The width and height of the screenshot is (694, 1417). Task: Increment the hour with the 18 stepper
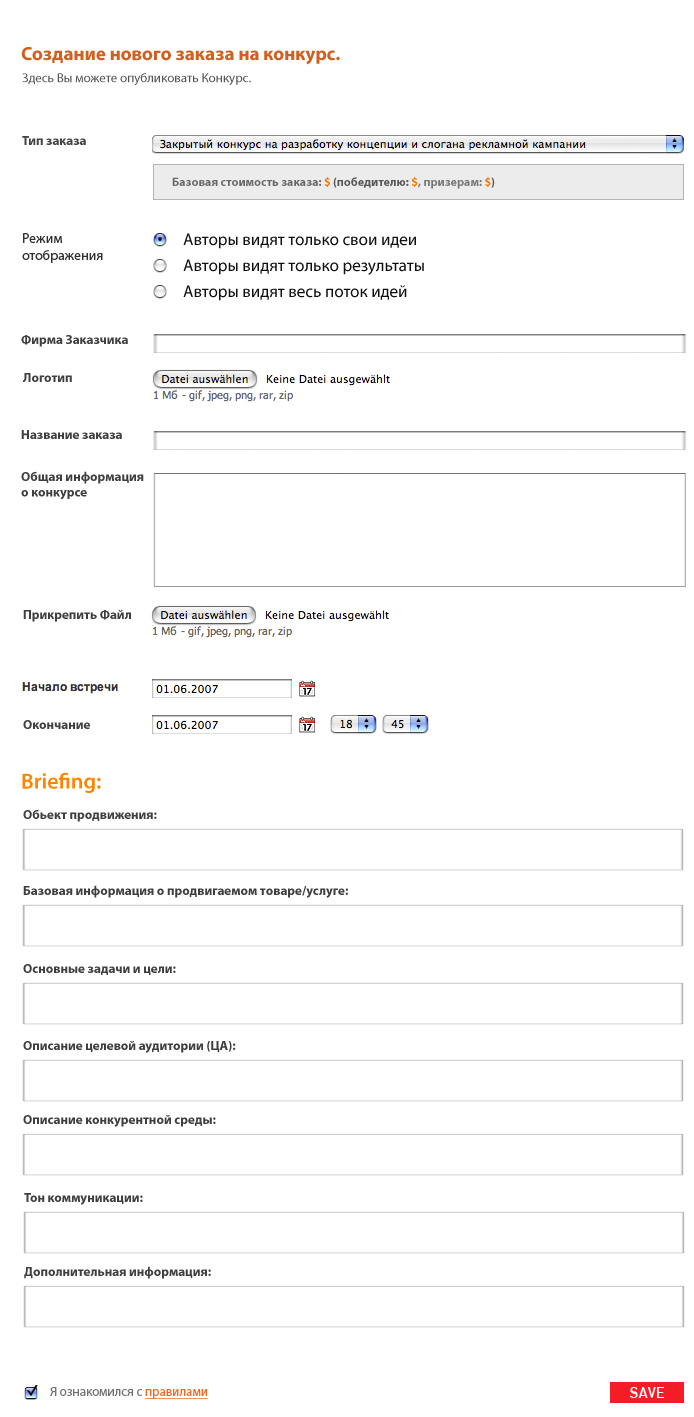(365, 719)
